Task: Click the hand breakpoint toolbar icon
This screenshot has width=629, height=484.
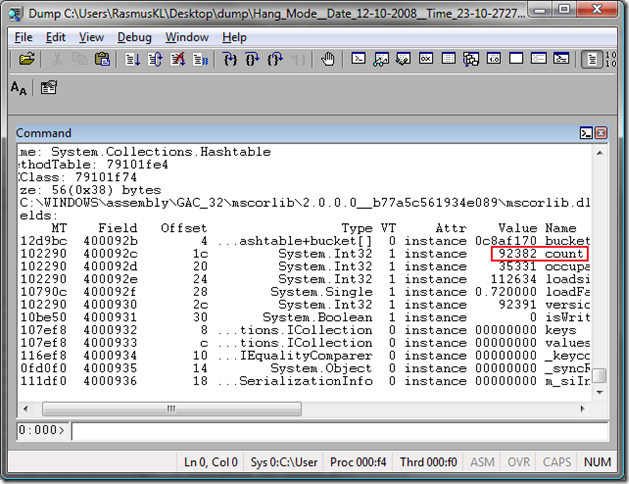Action: point(328,59)
